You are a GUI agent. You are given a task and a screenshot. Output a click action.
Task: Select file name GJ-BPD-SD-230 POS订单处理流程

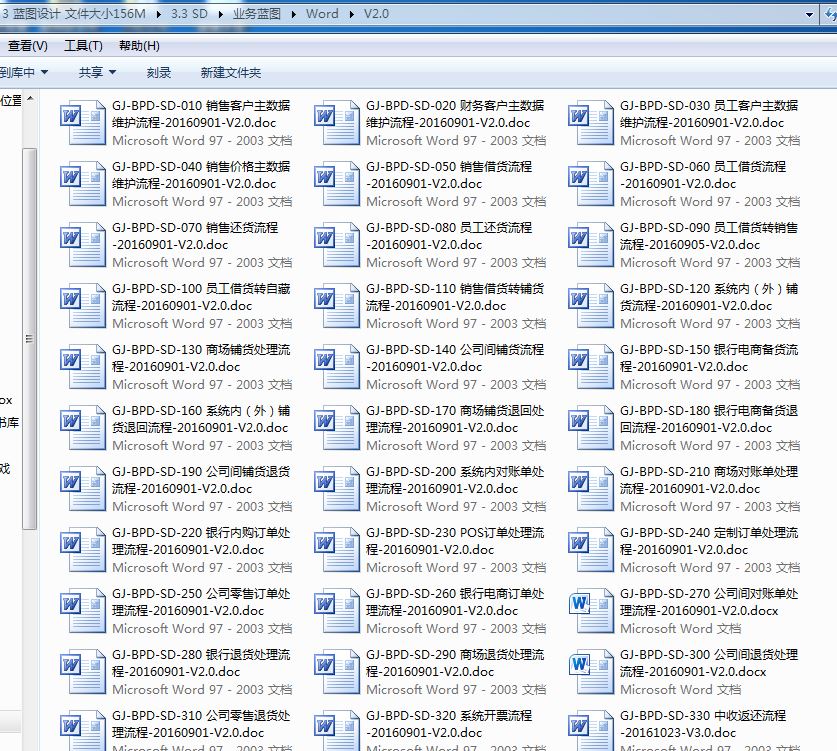pyautogui.click(x=455, y=541)
